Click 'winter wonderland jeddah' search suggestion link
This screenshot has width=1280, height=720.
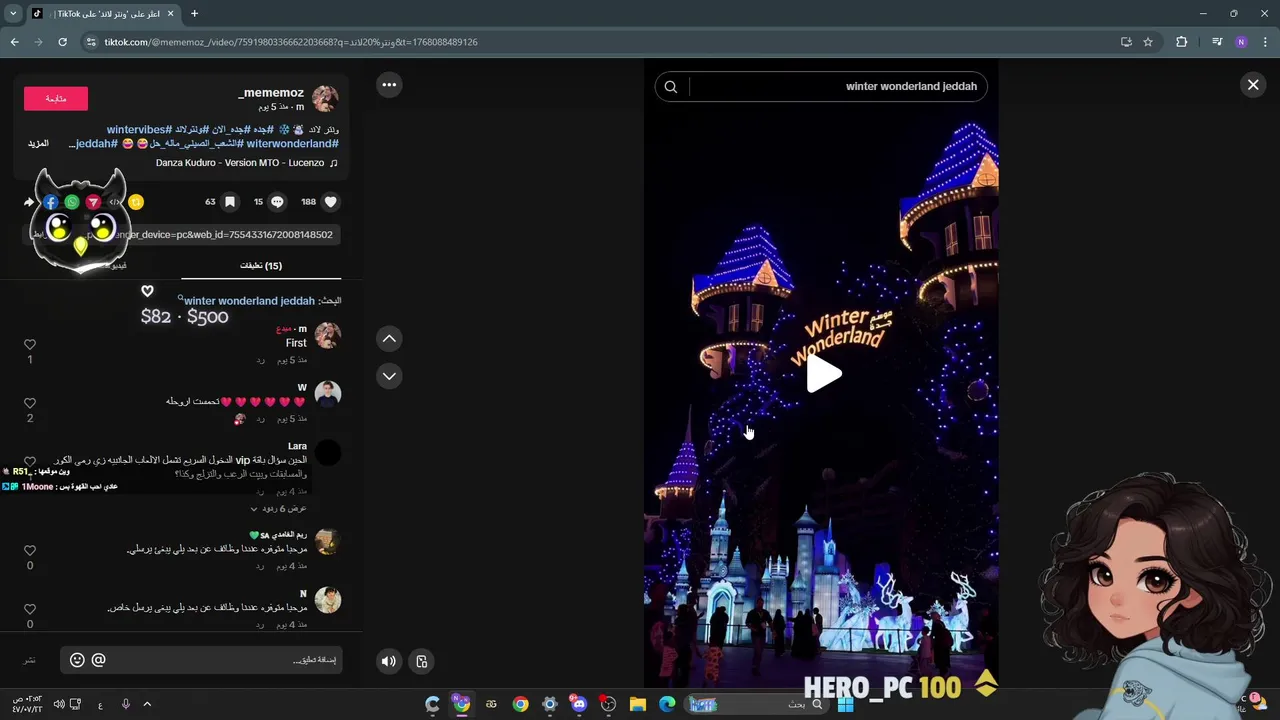click(250, 301)
